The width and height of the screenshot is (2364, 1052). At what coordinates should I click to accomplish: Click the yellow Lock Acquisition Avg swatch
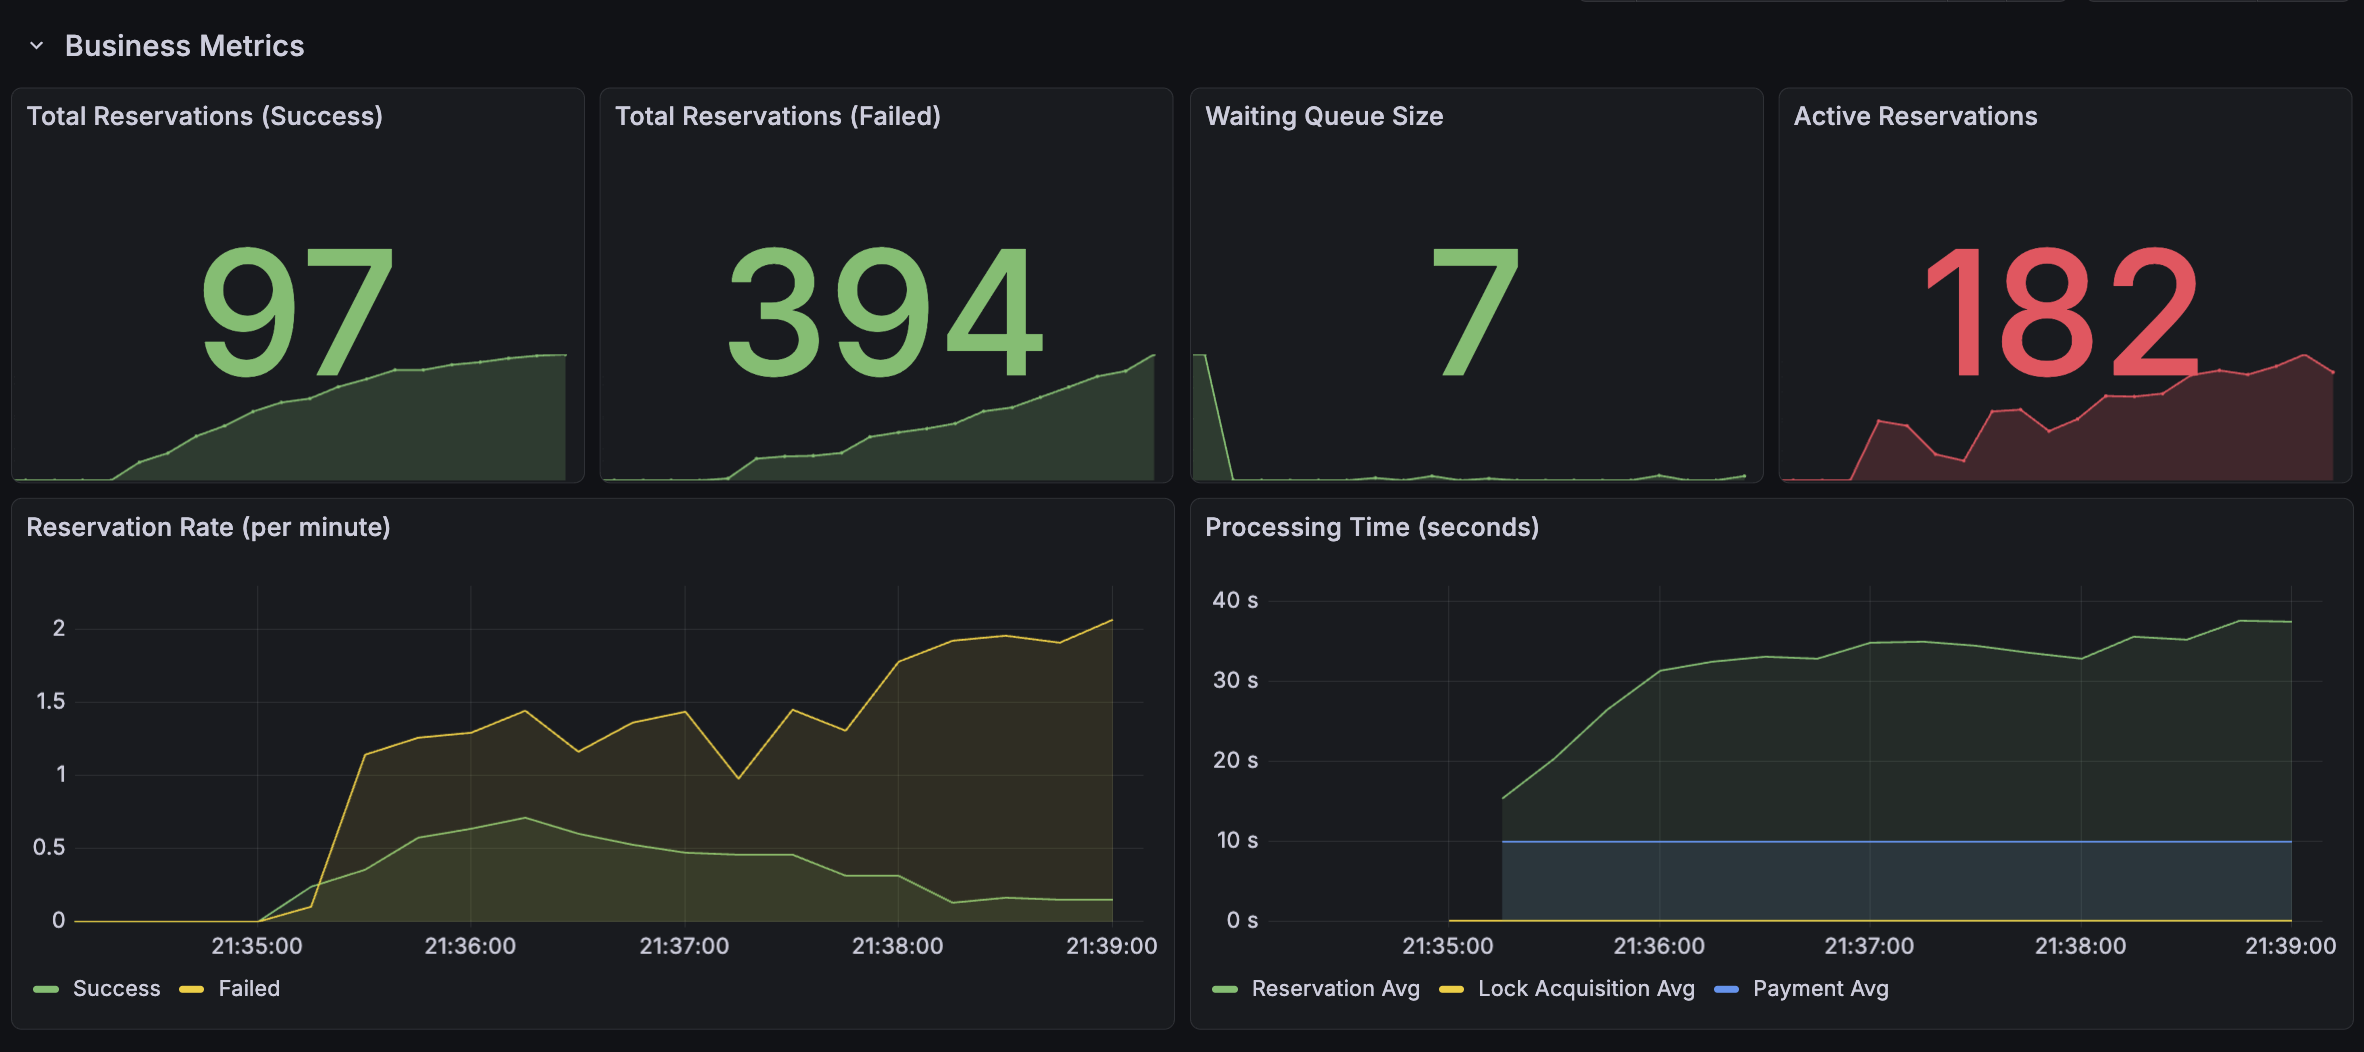[1451, 990]
